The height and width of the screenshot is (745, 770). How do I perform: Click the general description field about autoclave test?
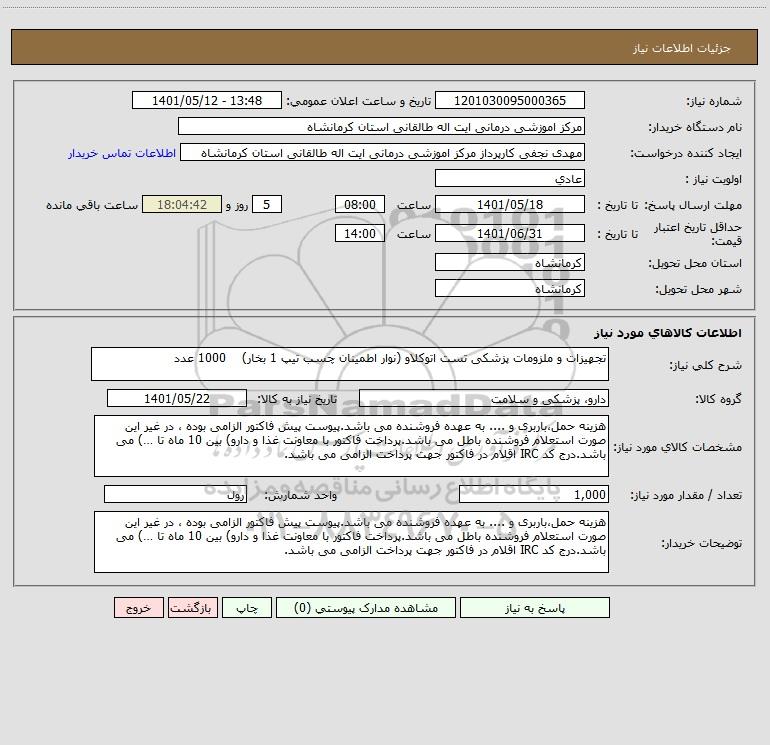coord(350,364)
